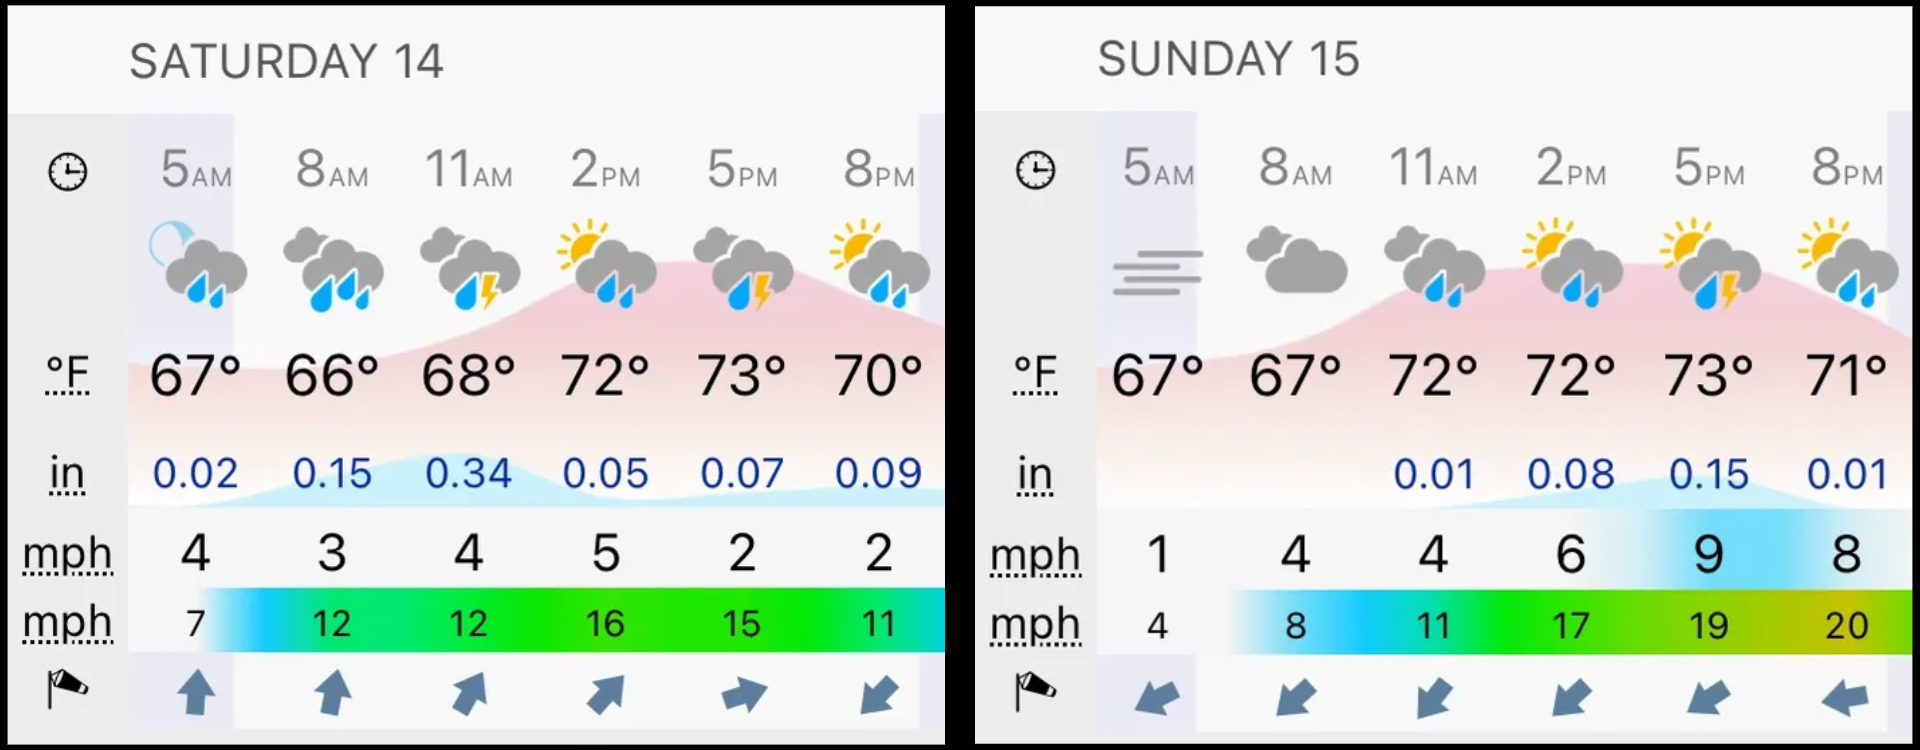Click Saturday 5AM night rain icon
Screen dimensions: 1920x750
197,265
